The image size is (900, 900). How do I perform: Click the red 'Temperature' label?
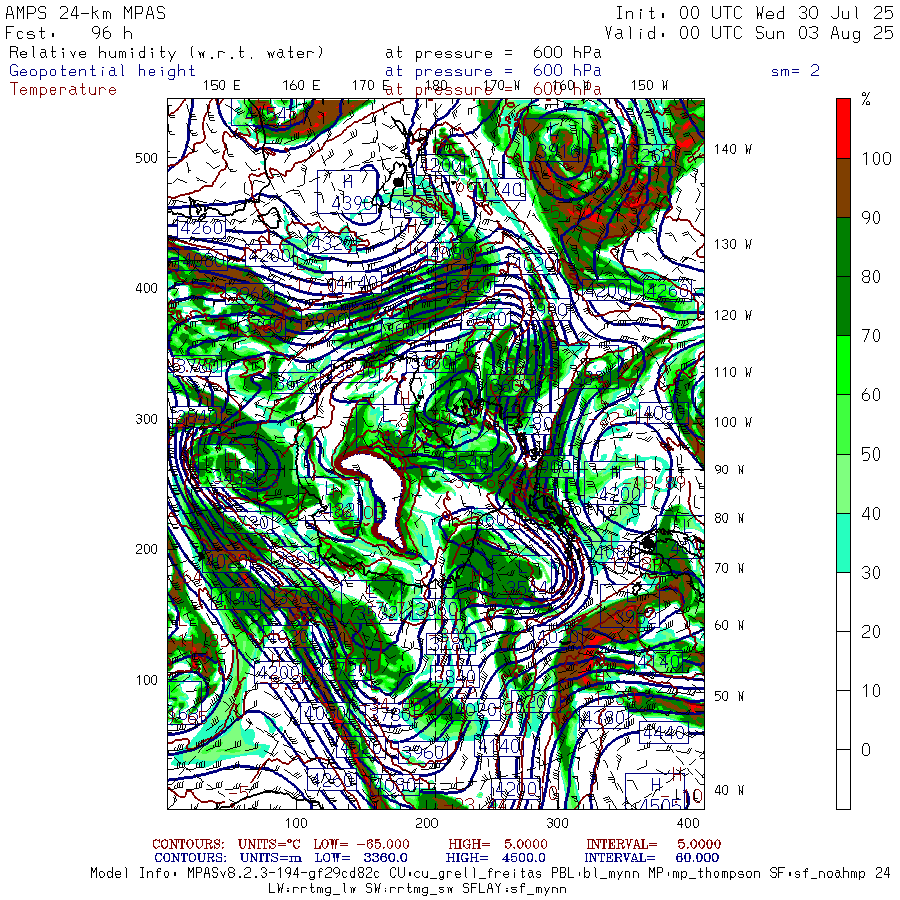click(x=63, y=90)
